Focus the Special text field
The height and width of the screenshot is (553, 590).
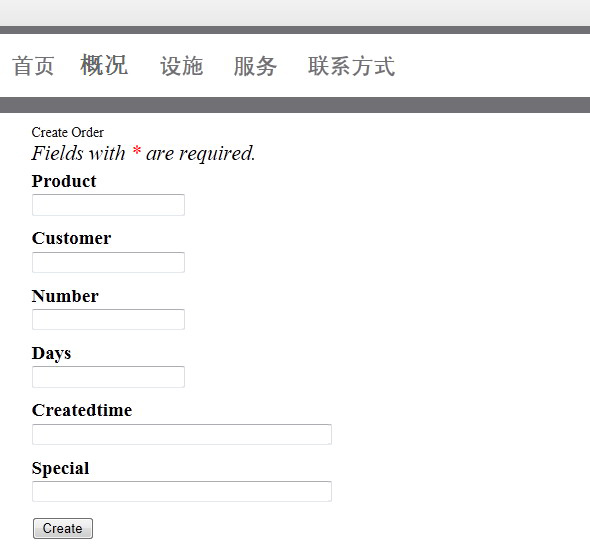[182, 492]
